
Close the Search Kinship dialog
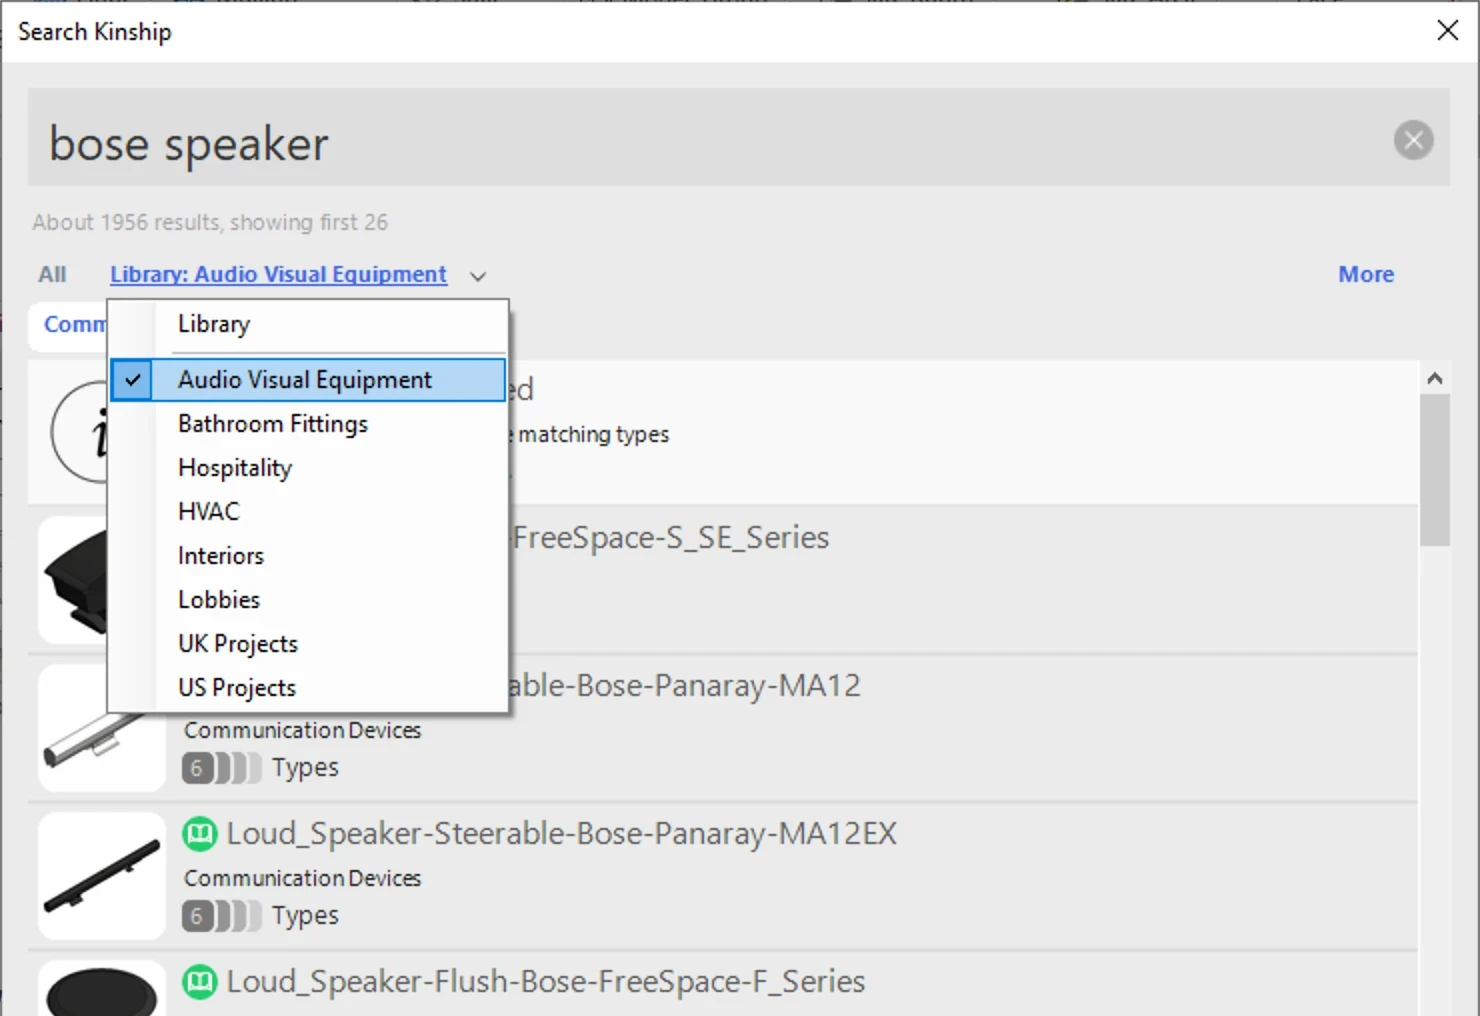pyautogui.click(x=1447, y=30)
